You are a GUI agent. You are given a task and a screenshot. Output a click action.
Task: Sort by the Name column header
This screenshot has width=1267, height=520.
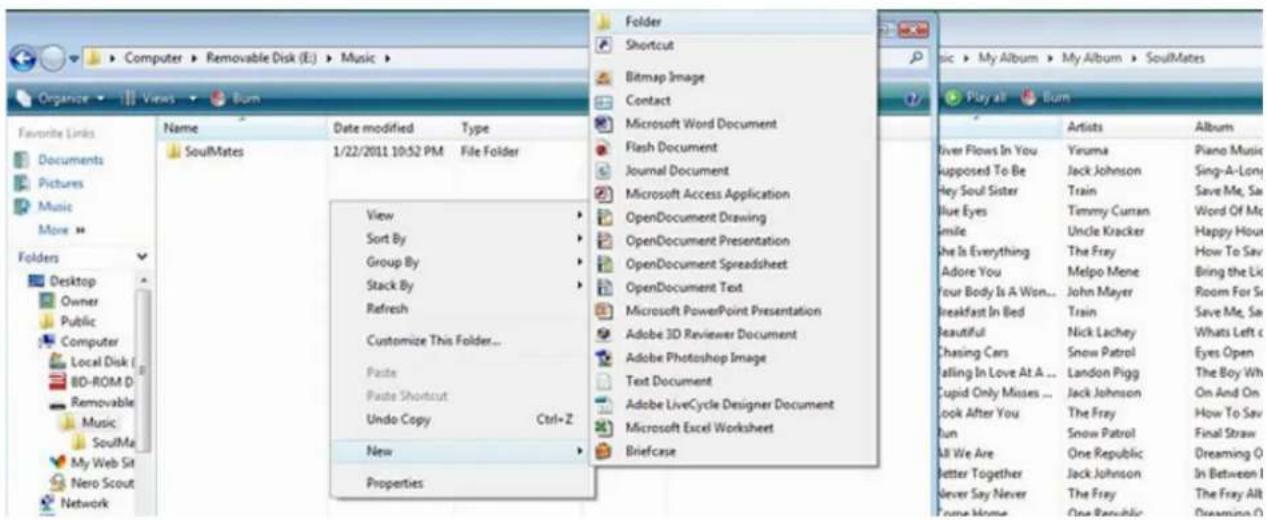[243, 129]
